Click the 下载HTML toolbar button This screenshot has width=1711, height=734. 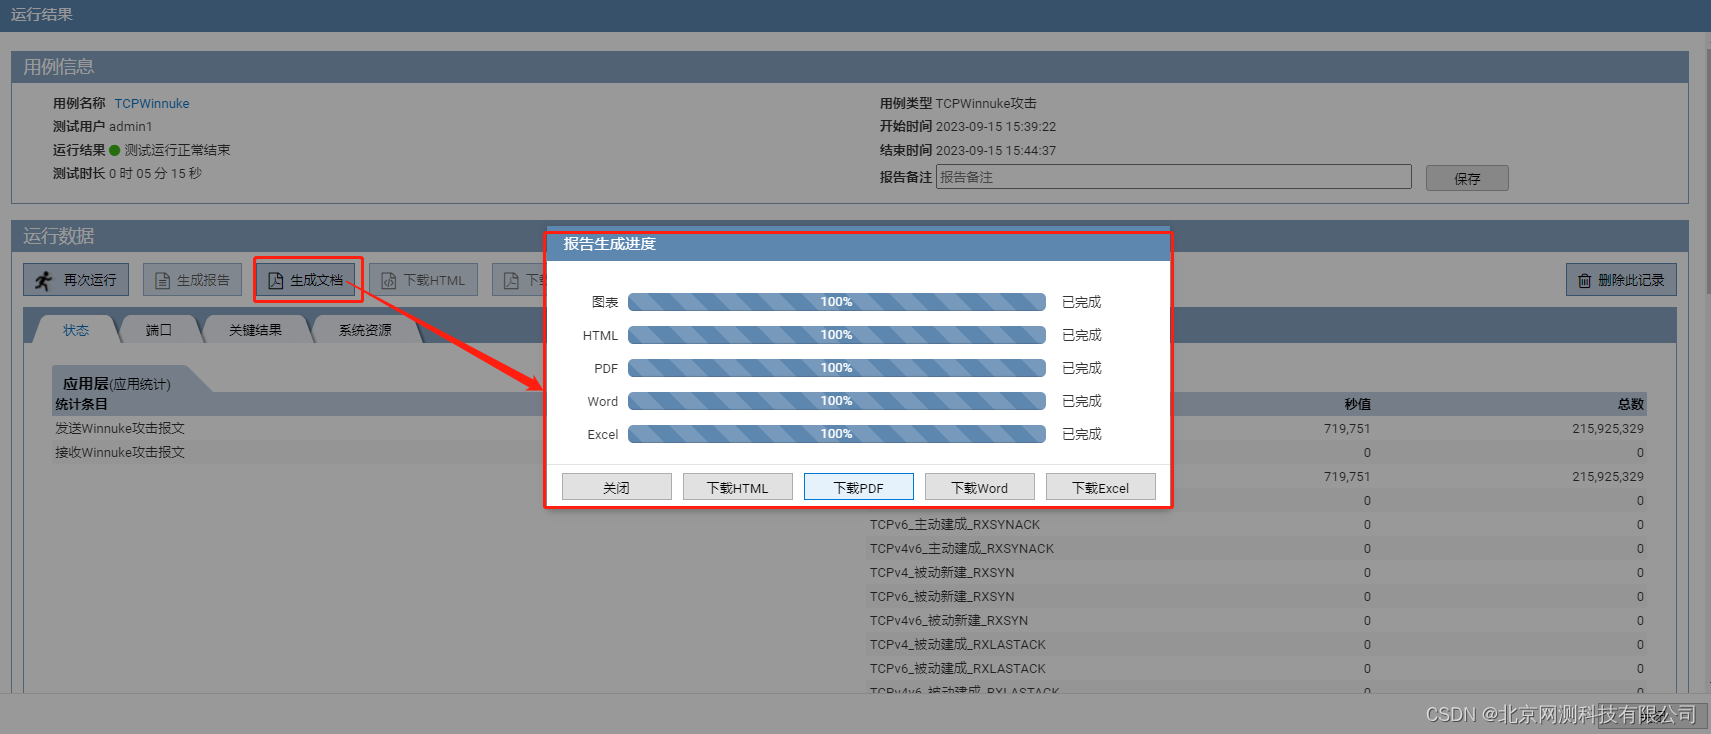pyautogui.click(x=423, y=280)
